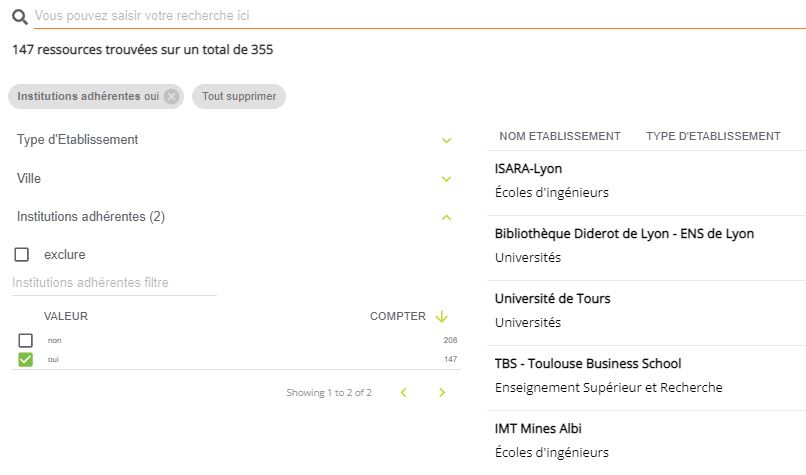Sort by 'NOM ETABLISSEMENT' column header
The width and height of the screenshot is (806, 475).
(x=559, y=136)
